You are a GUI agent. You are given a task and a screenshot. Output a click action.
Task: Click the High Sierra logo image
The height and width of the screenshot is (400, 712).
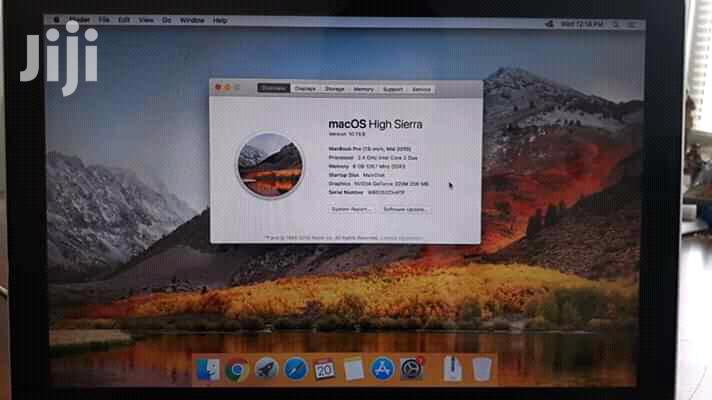point(270,165)
